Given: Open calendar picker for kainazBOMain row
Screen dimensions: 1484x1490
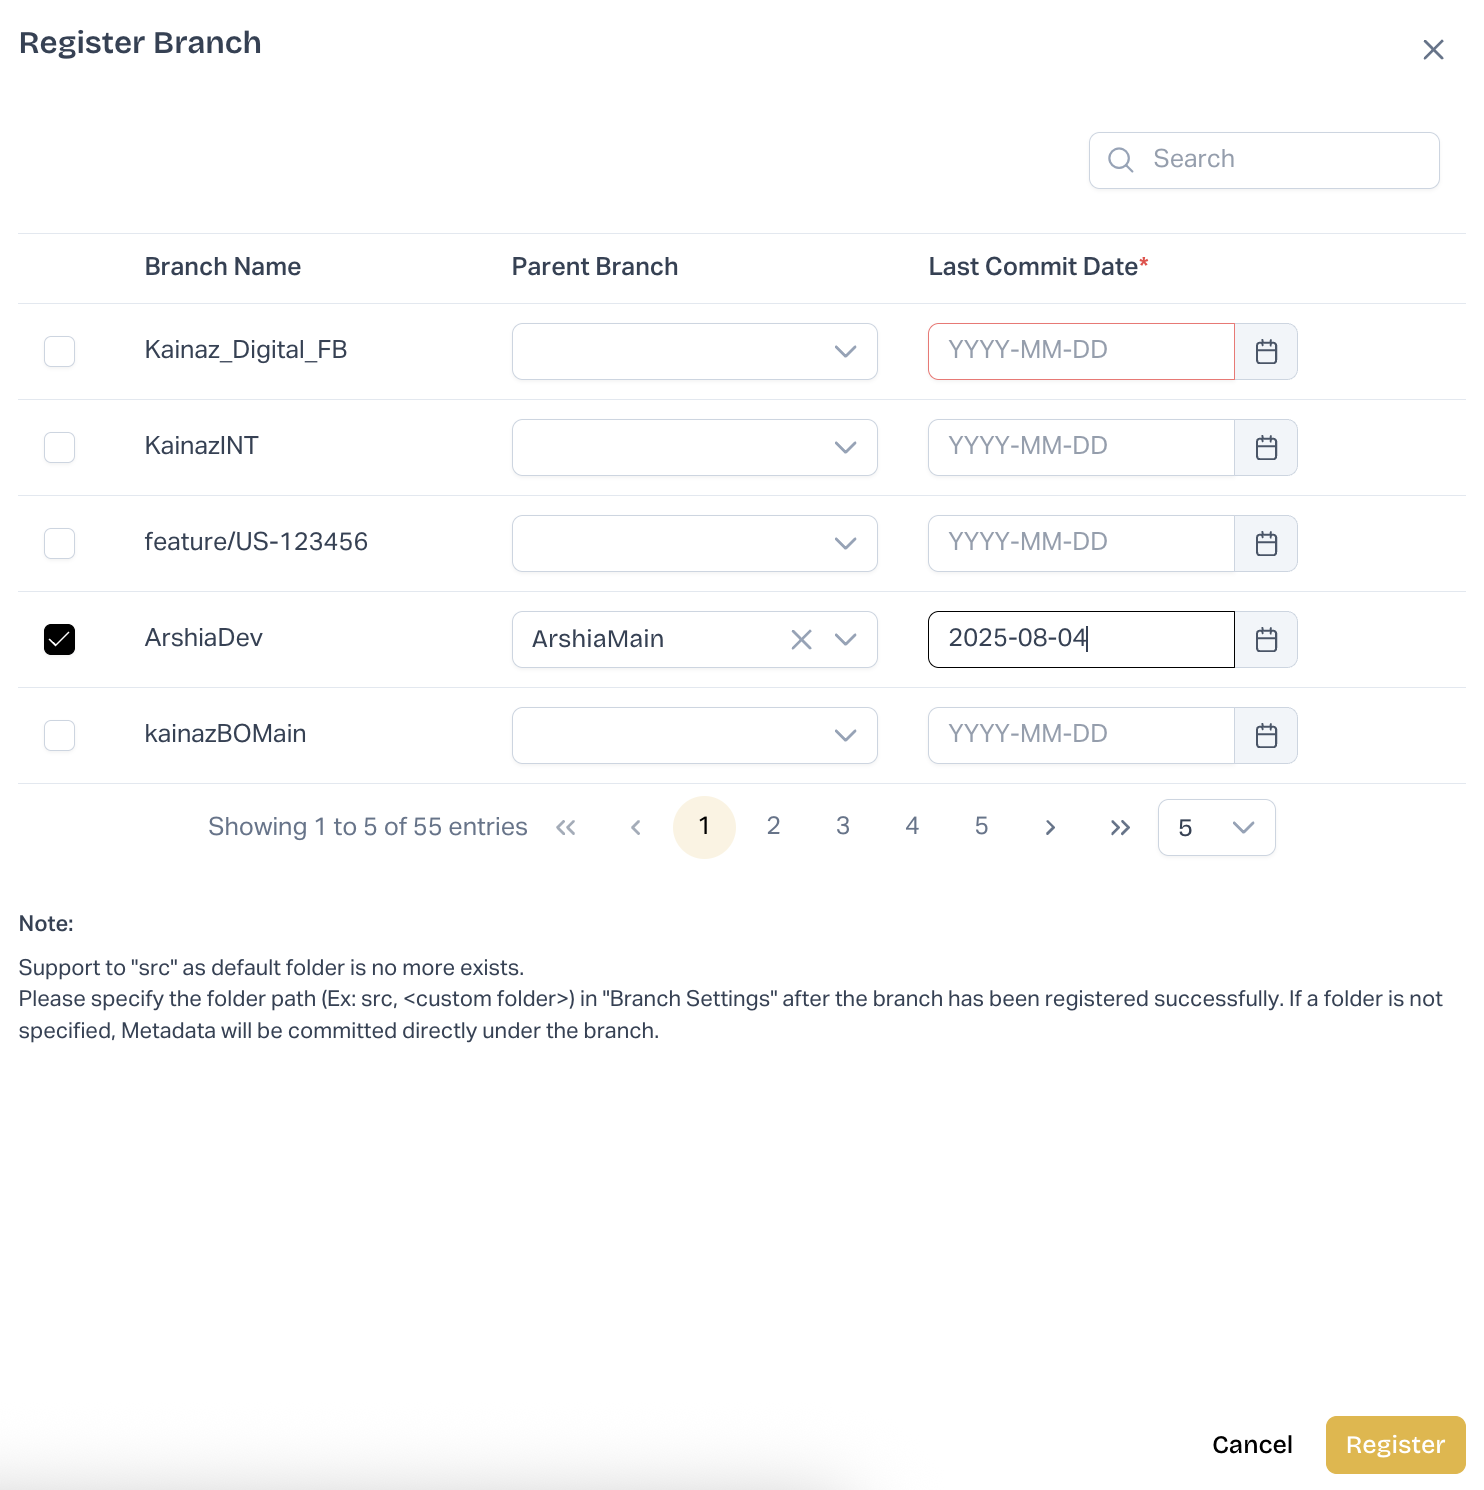Looking at the screenshot, I should point(1266,736).
